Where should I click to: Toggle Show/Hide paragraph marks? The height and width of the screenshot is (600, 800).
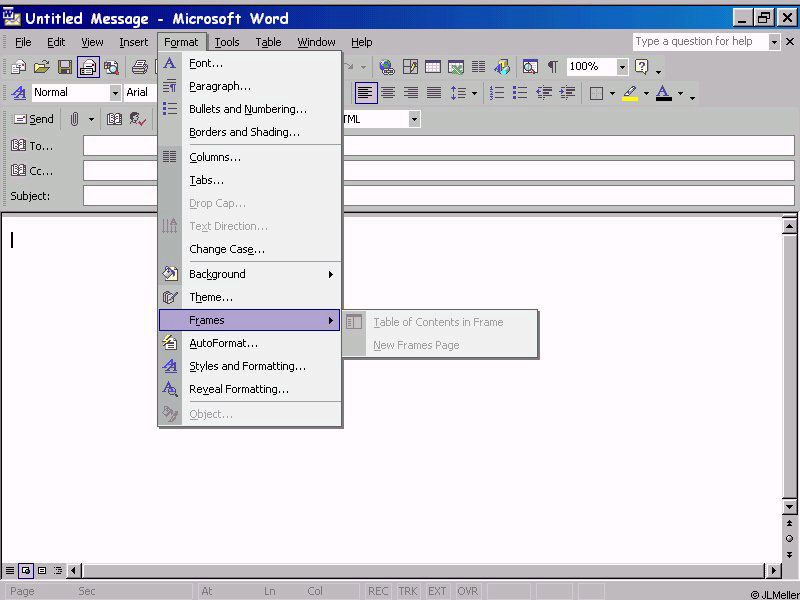[552, 67]
